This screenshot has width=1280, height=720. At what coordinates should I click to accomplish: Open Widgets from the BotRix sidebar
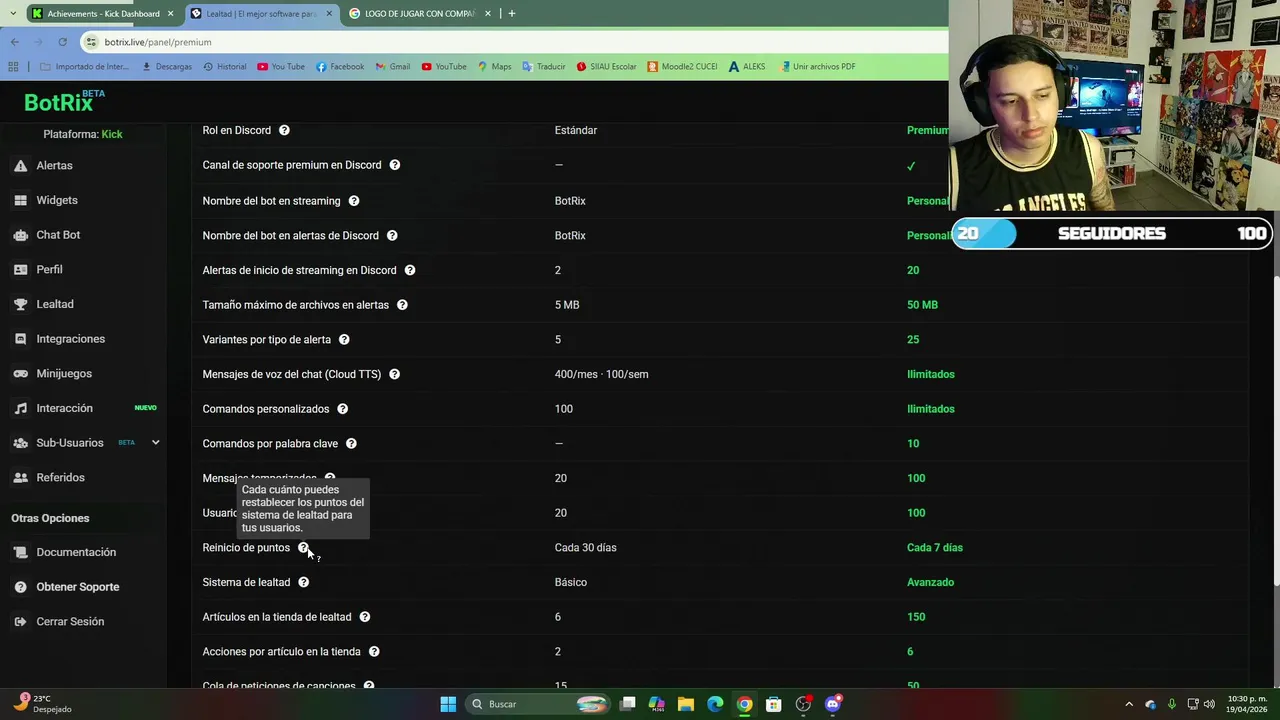pyautogui.click(x=56, y=200)
